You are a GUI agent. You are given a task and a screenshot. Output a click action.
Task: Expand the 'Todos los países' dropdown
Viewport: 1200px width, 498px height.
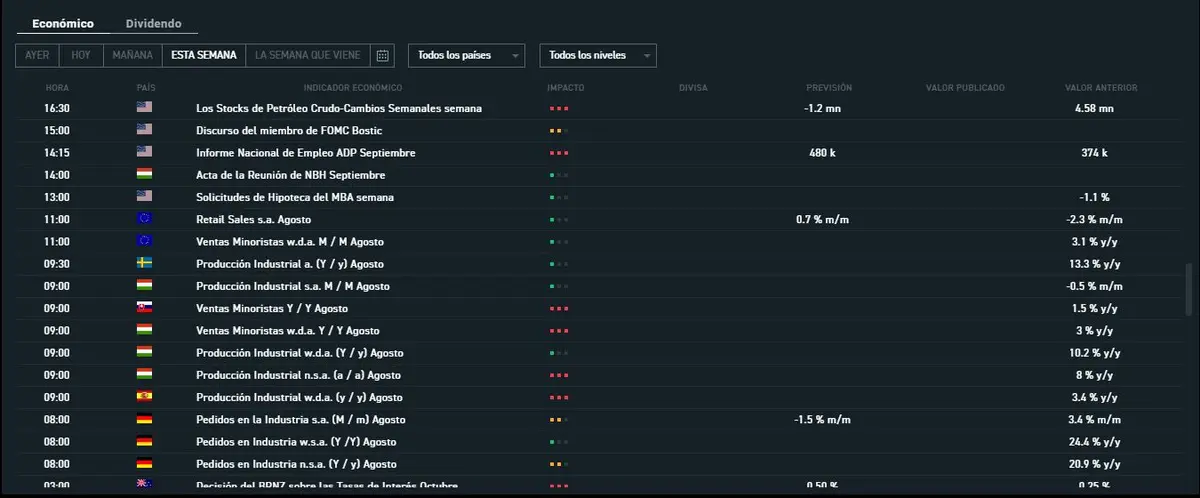[466, 56]
